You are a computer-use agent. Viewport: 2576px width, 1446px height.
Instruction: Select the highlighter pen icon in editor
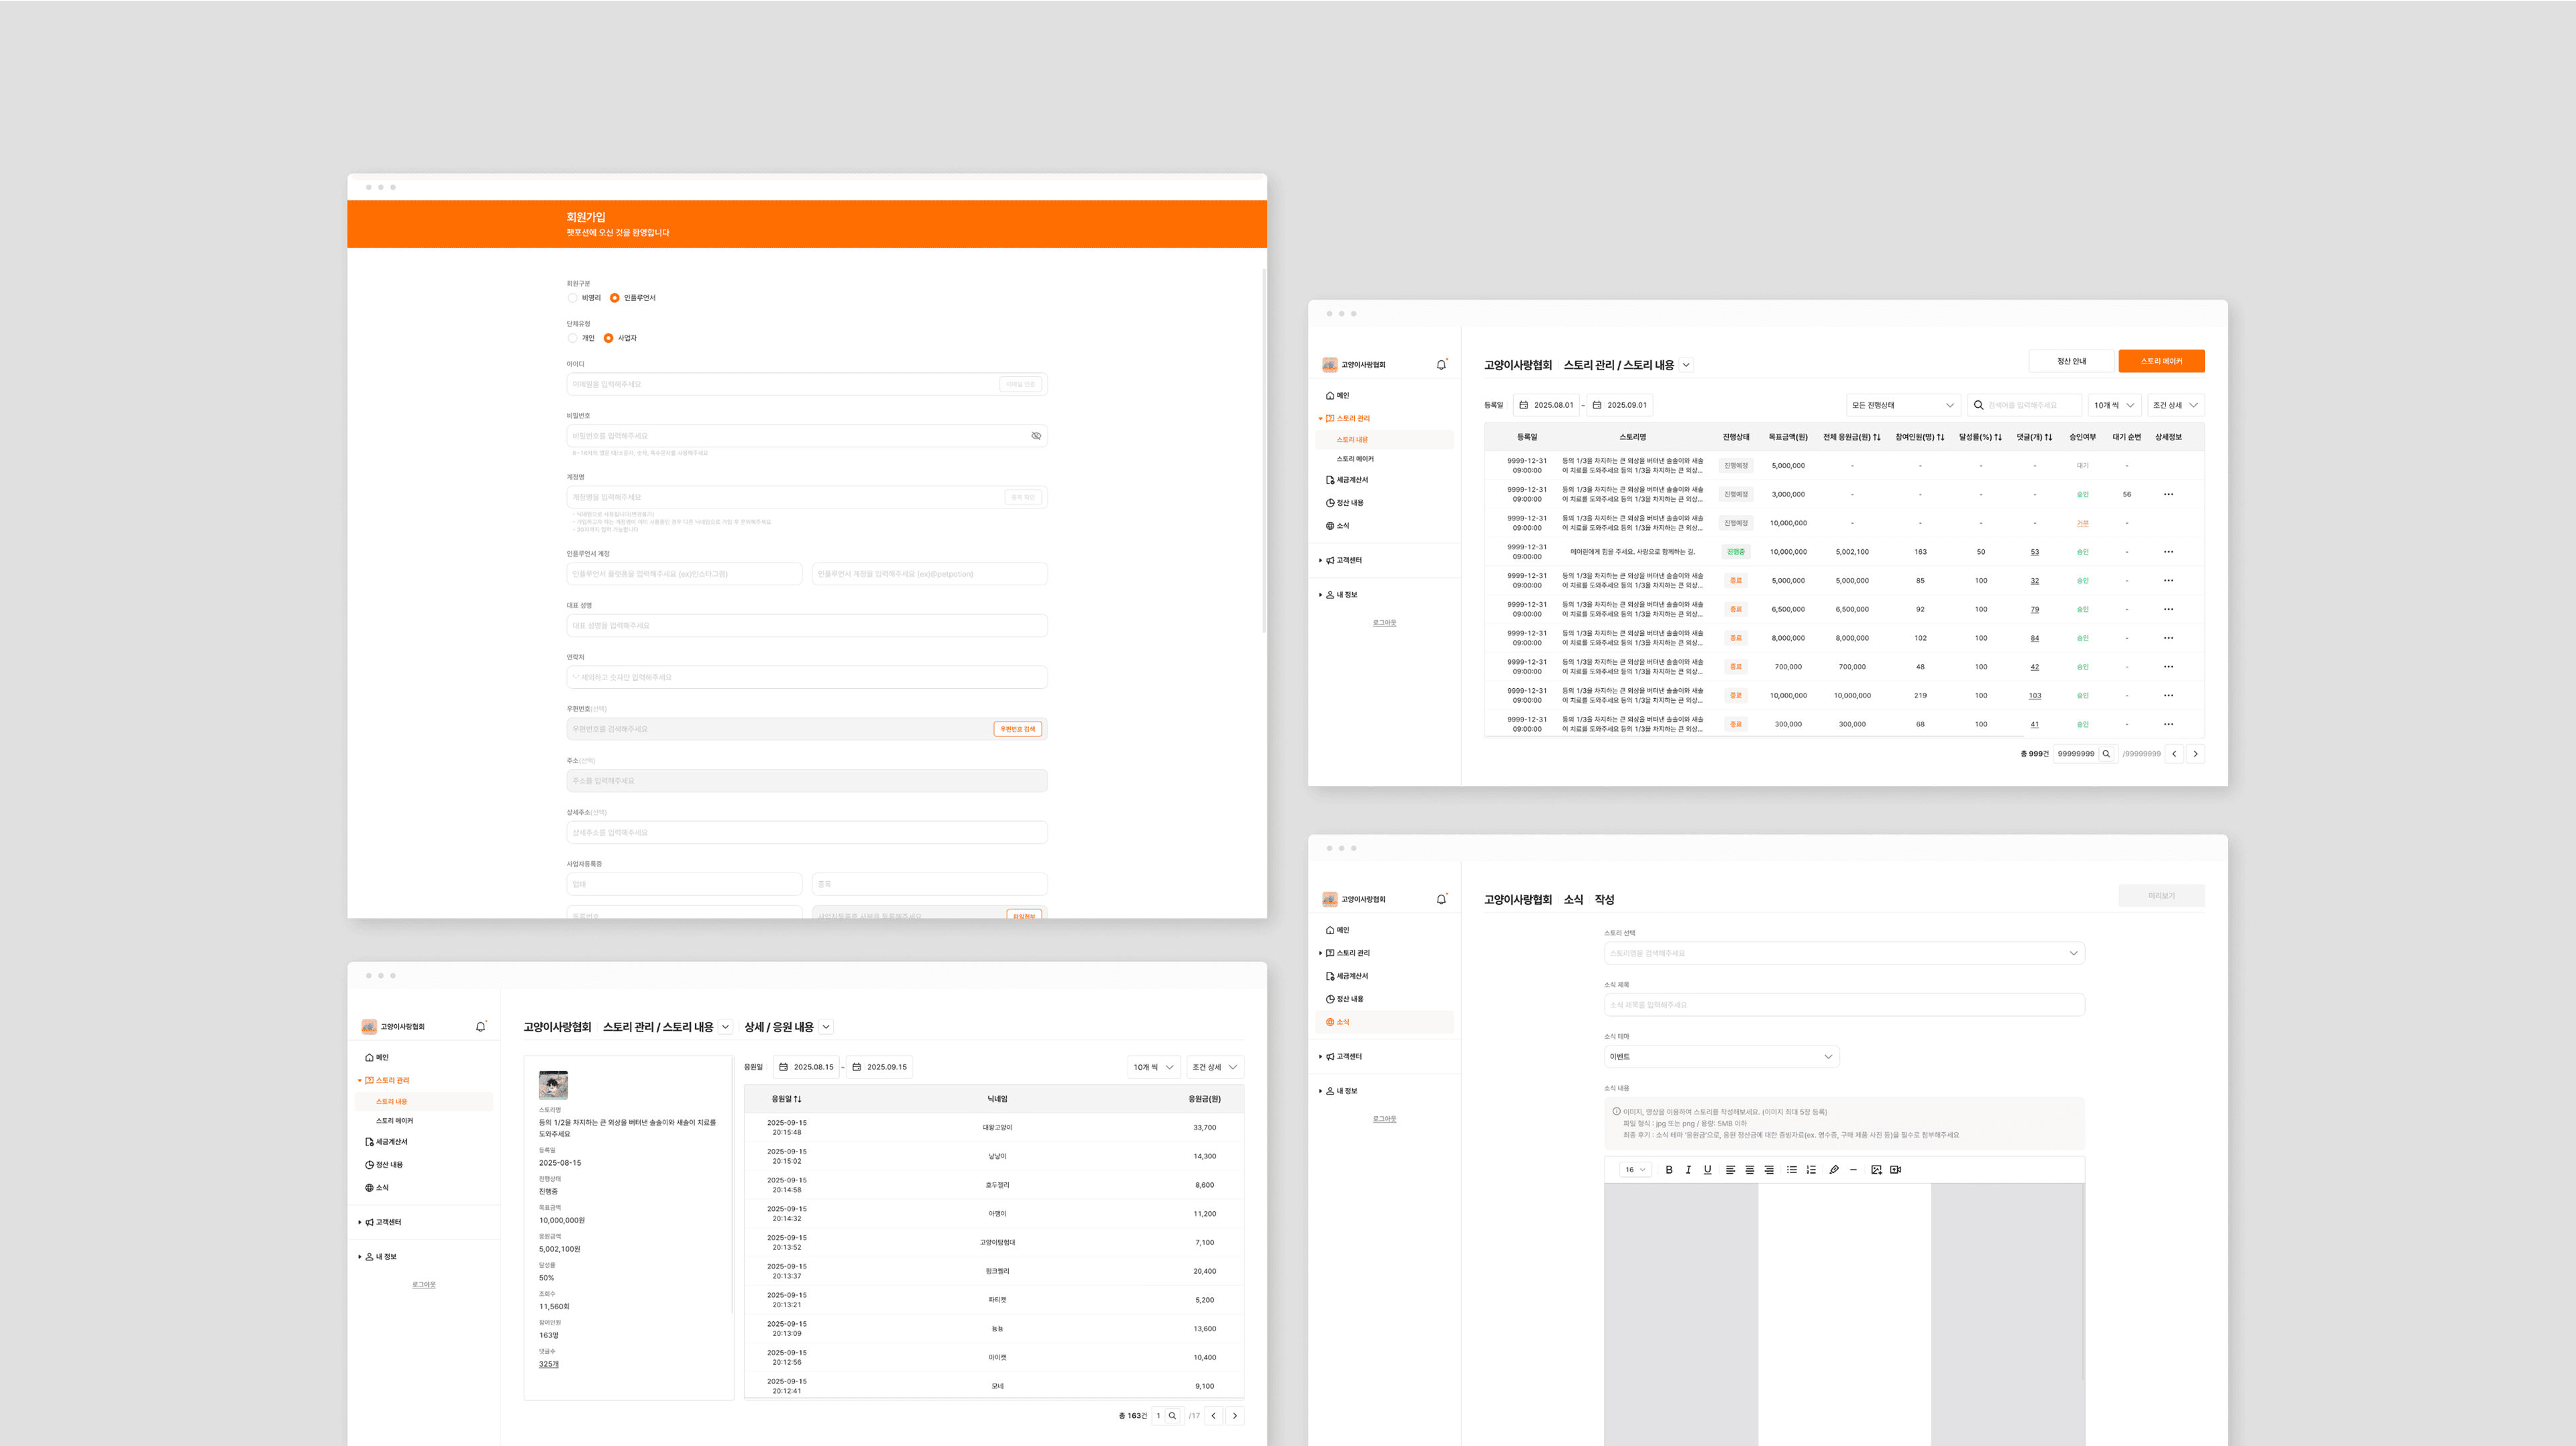coord(1834,1169)
